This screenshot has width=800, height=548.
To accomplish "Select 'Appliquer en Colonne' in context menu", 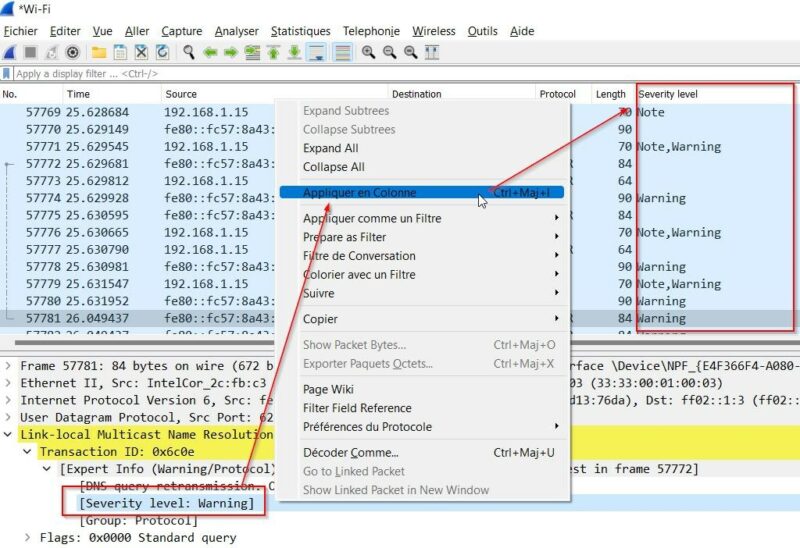I will point(359,192).
